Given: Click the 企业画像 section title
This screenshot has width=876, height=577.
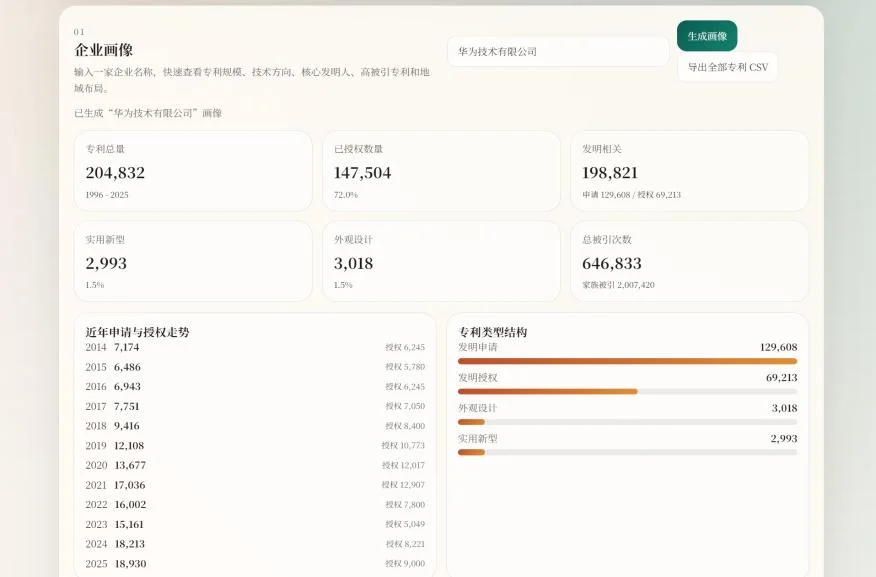Looking at the screenshot, I should pyautogui.click(x=103, y=50).
